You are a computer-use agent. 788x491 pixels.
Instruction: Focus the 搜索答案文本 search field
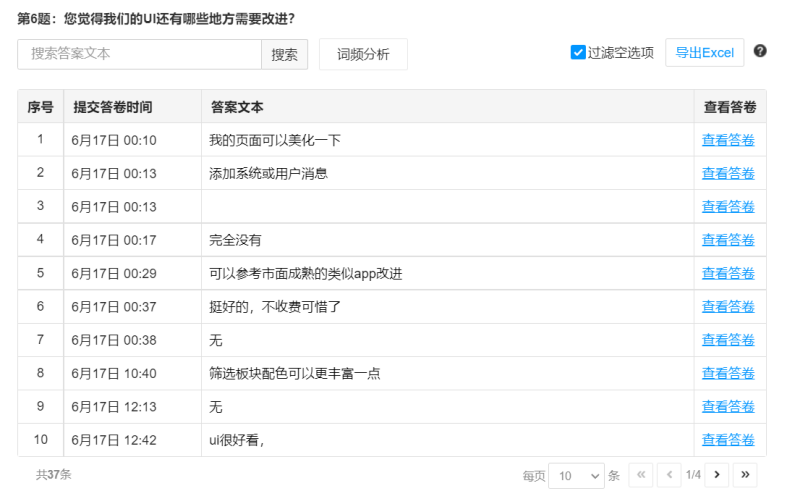(140, 54)
